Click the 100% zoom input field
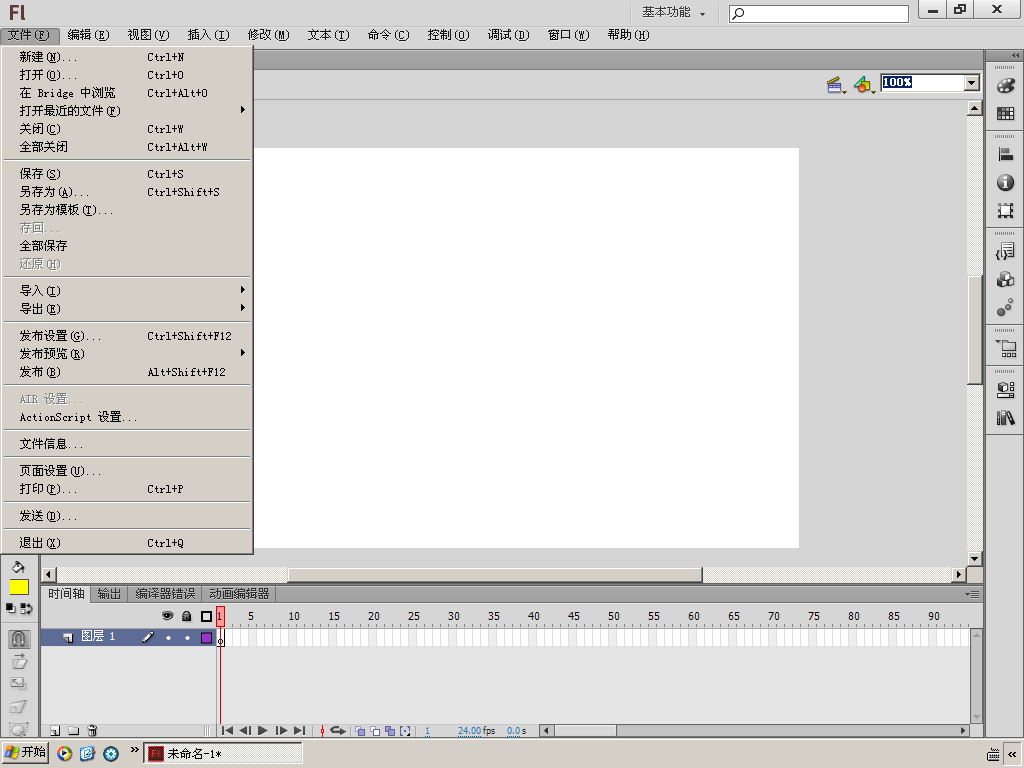The image size is (1024, 768). click(x=922, y=82)
